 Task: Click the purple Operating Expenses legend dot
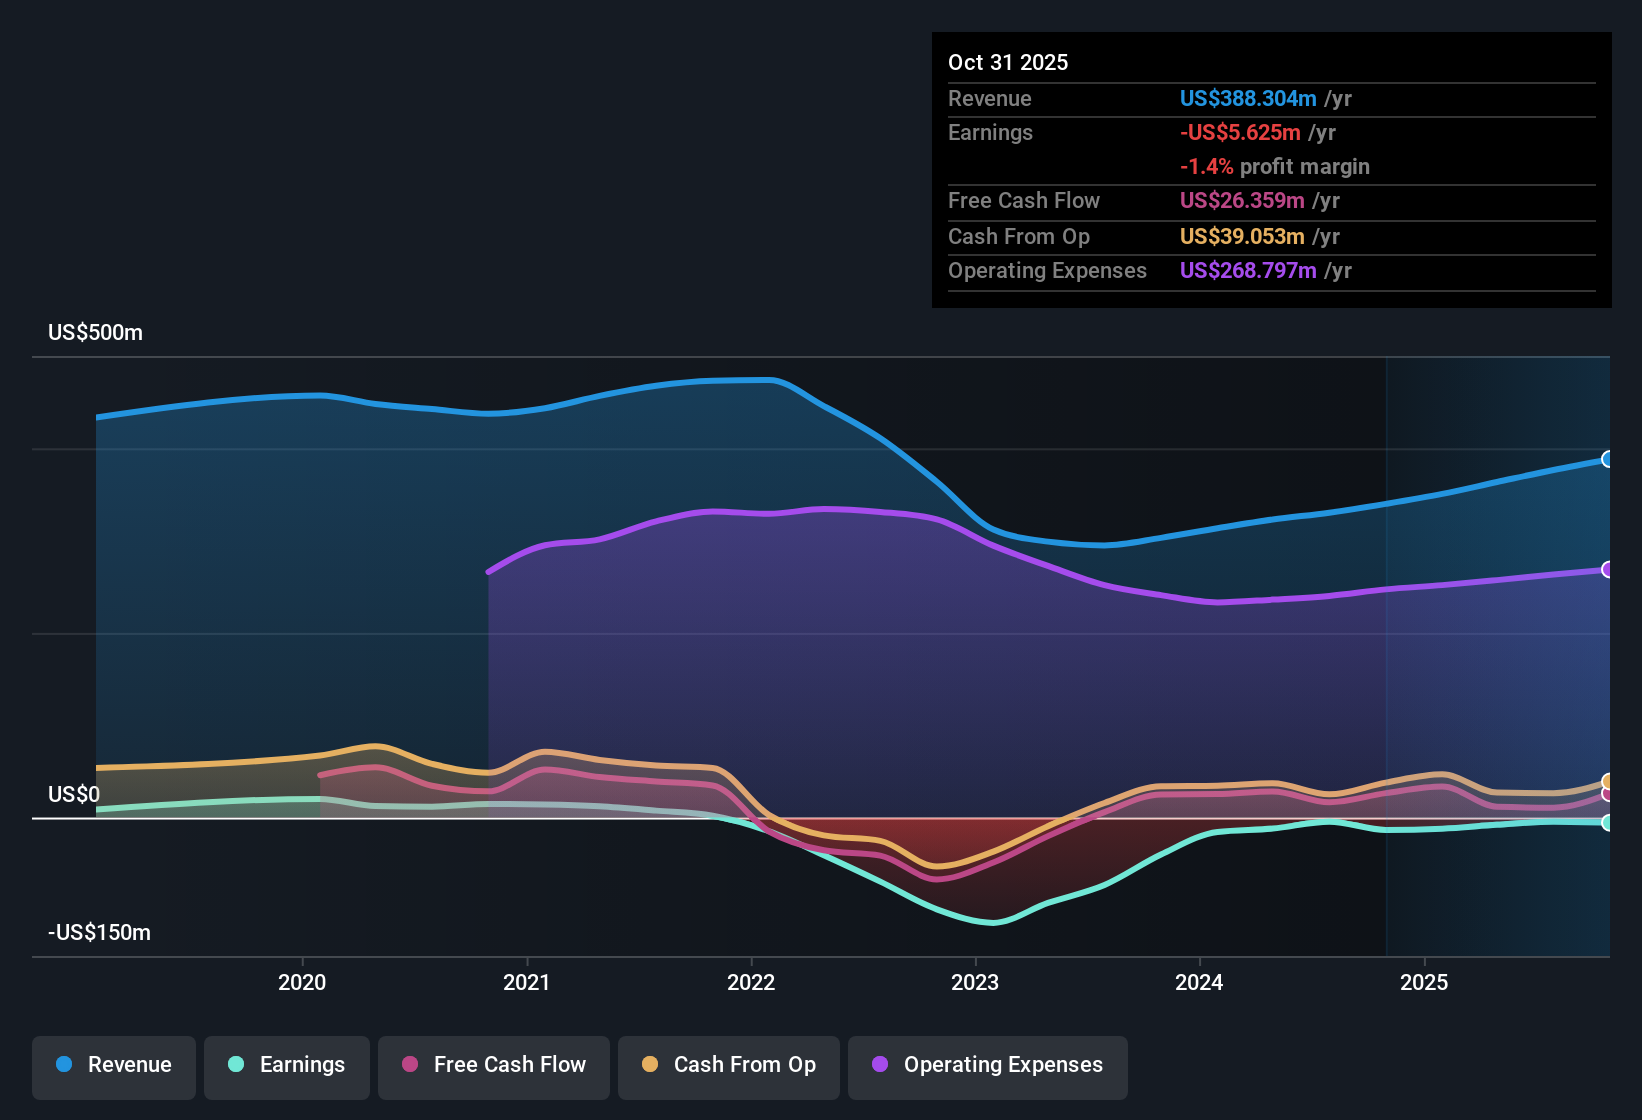pyautogui.click(x=878, y=1066)
